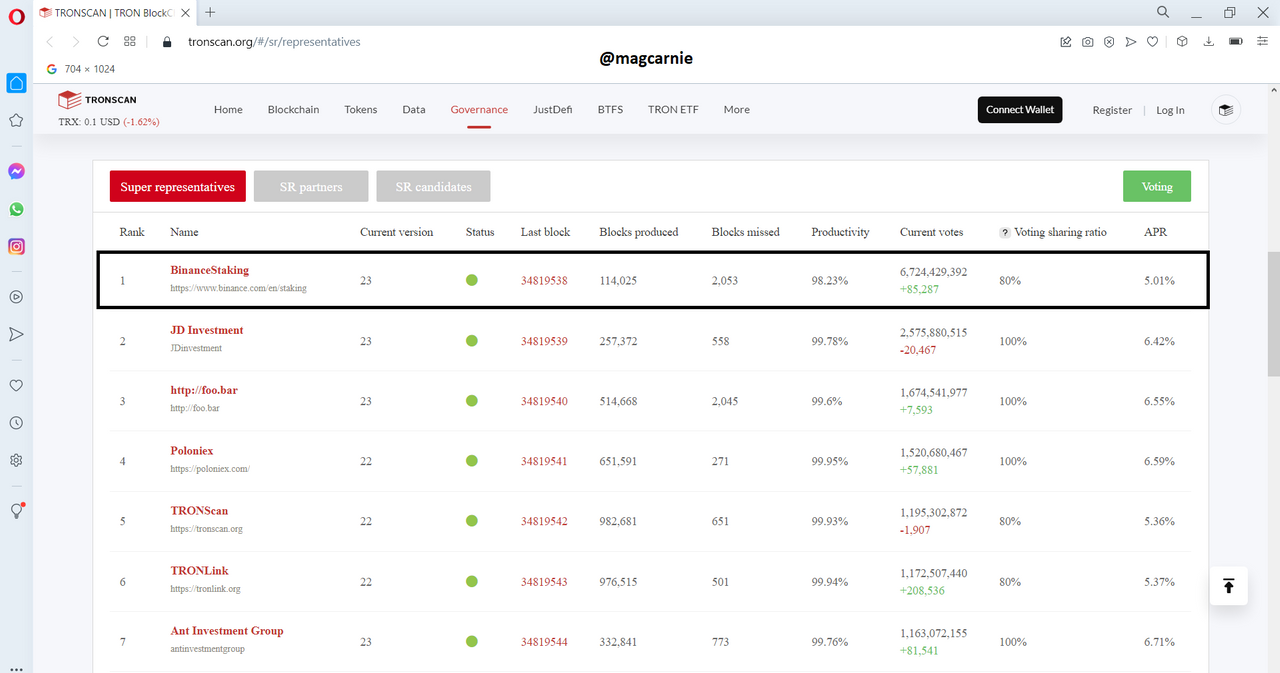Open the Log In link
Screen dimensions: 1280x673
point(1170,110)
